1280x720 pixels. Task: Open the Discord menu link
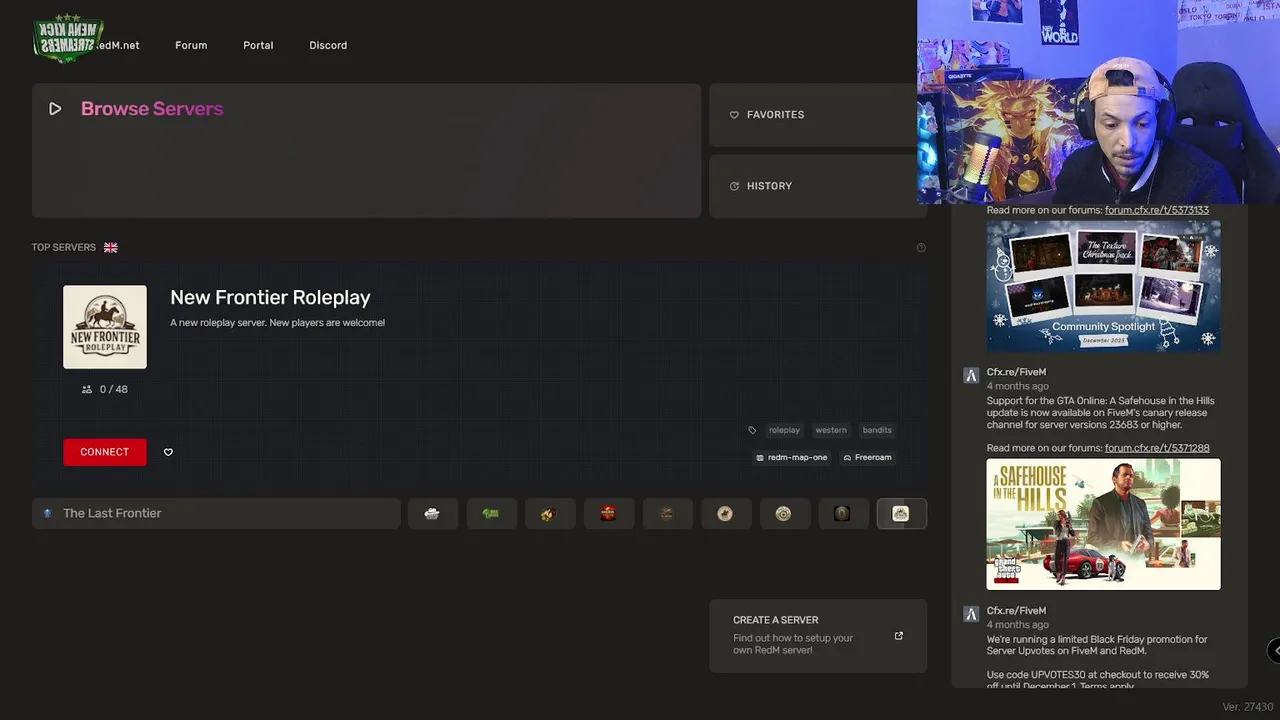point(328,45)
